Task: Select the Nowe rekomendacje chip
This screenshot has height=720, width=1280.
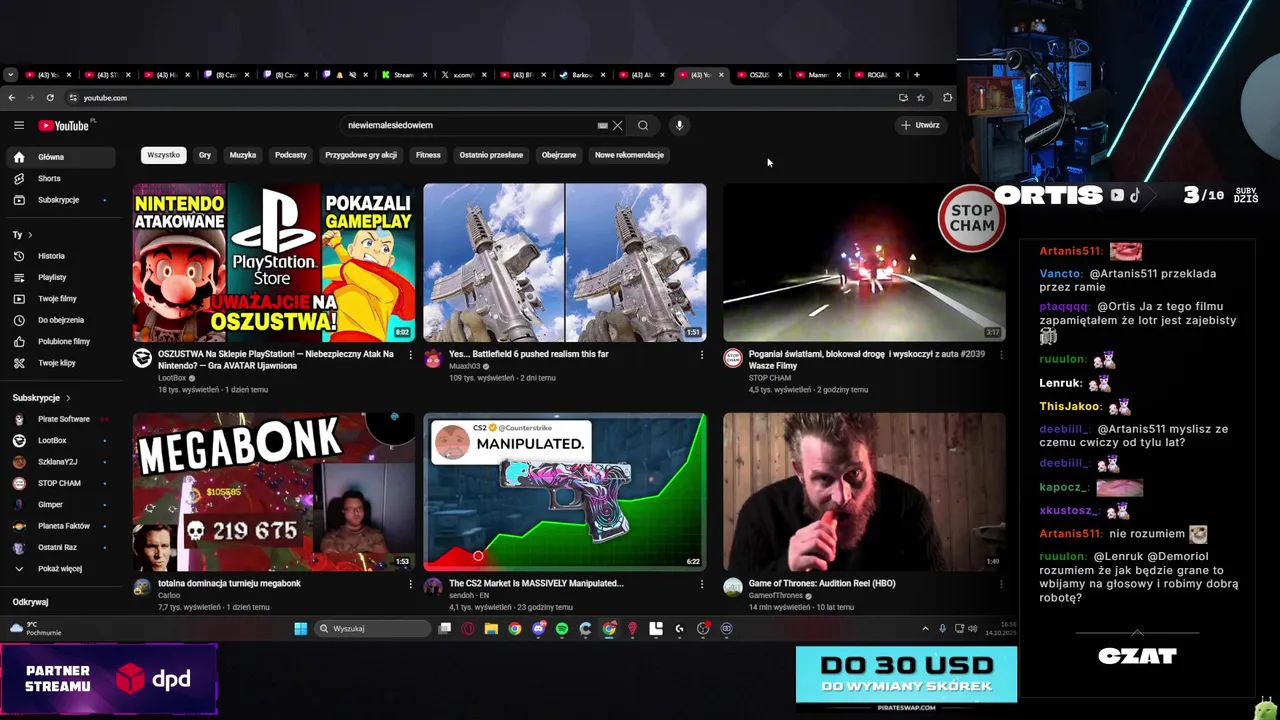Action: point(629,155)
